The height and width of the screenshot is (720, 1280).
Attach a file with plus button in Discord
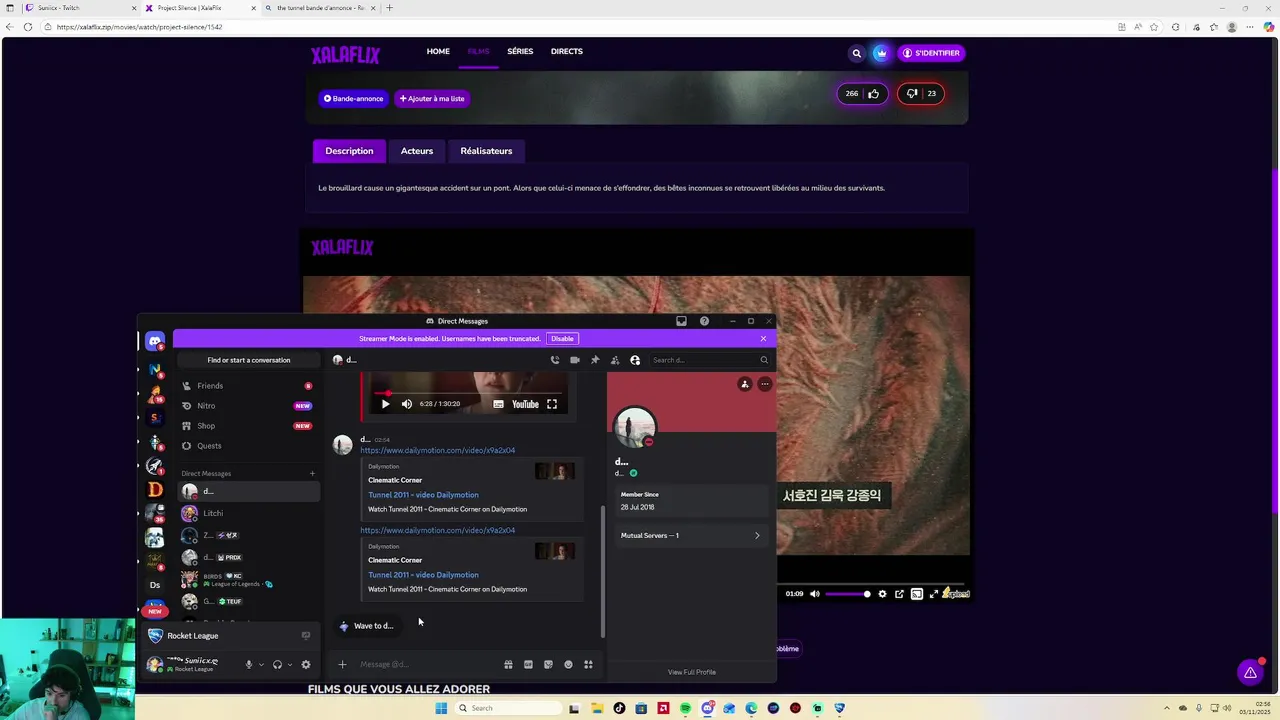click(342, 664)
